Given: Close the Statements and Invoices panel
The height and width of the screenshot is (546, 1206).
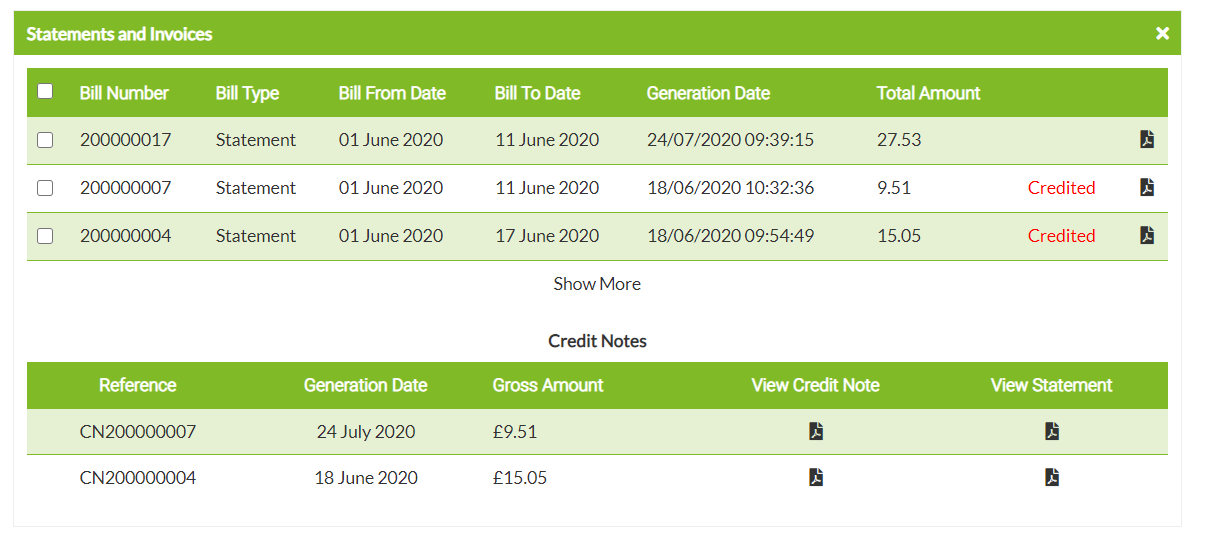Looking at the screenshot, I should click(x=1162, y=34).
